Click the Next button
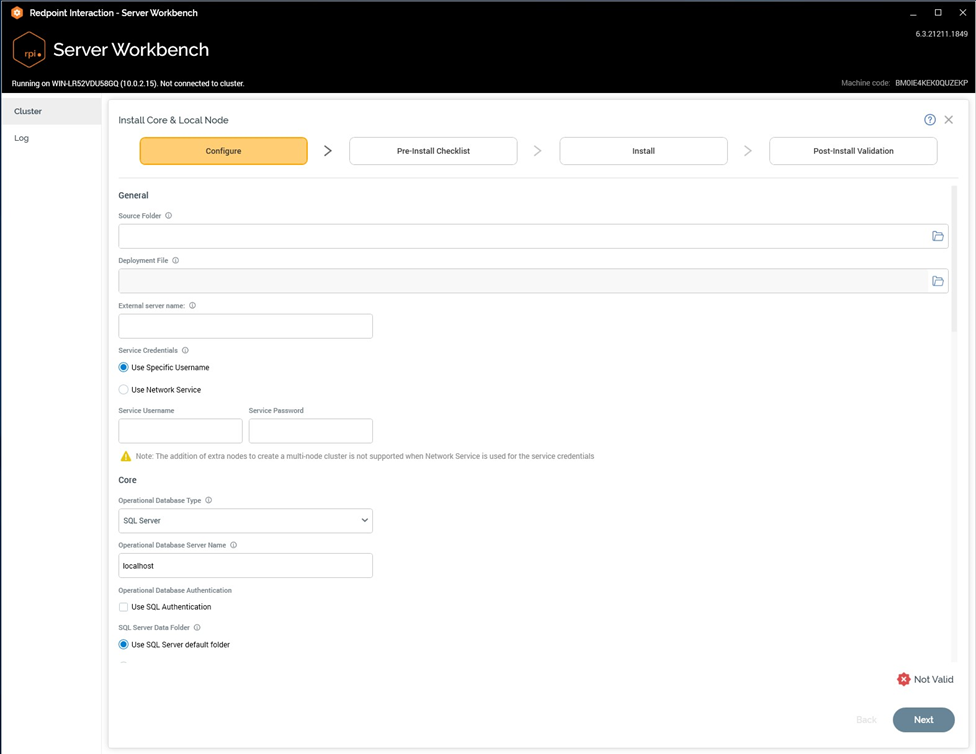Viewport: 976px width, 754px height. pyautogui.click(x=923, y=720)
